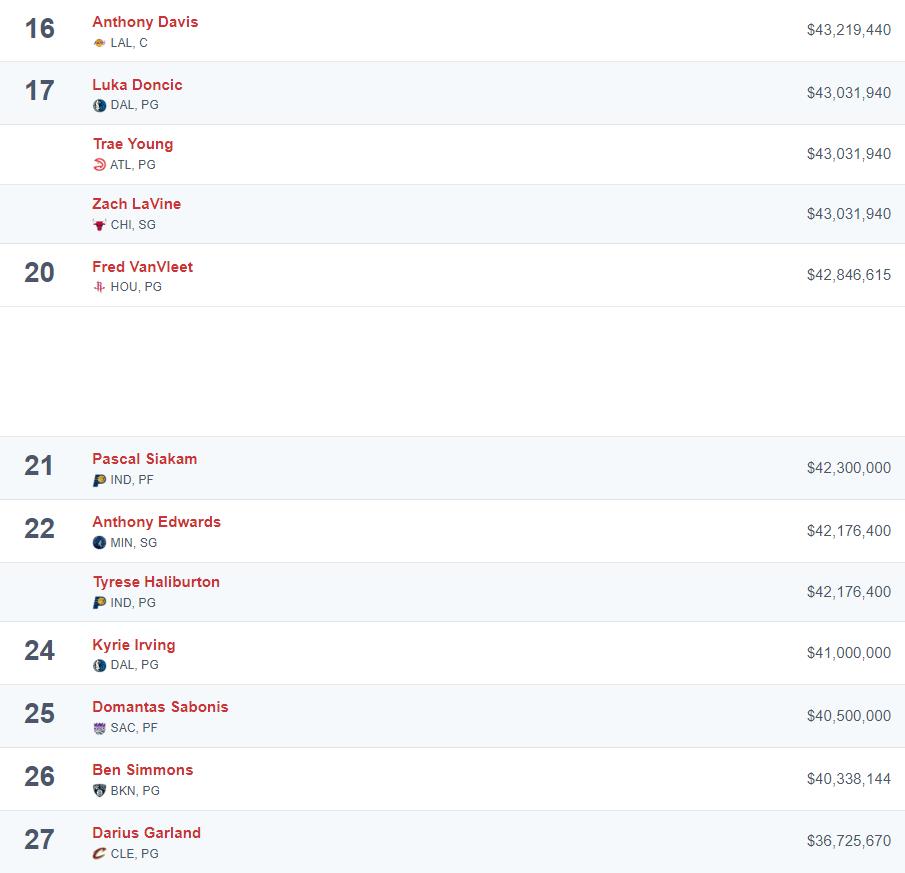Click the Lakers logo under Anthony Davis
The height and width of the screenshot is (873, 905).
click(99, 43)
